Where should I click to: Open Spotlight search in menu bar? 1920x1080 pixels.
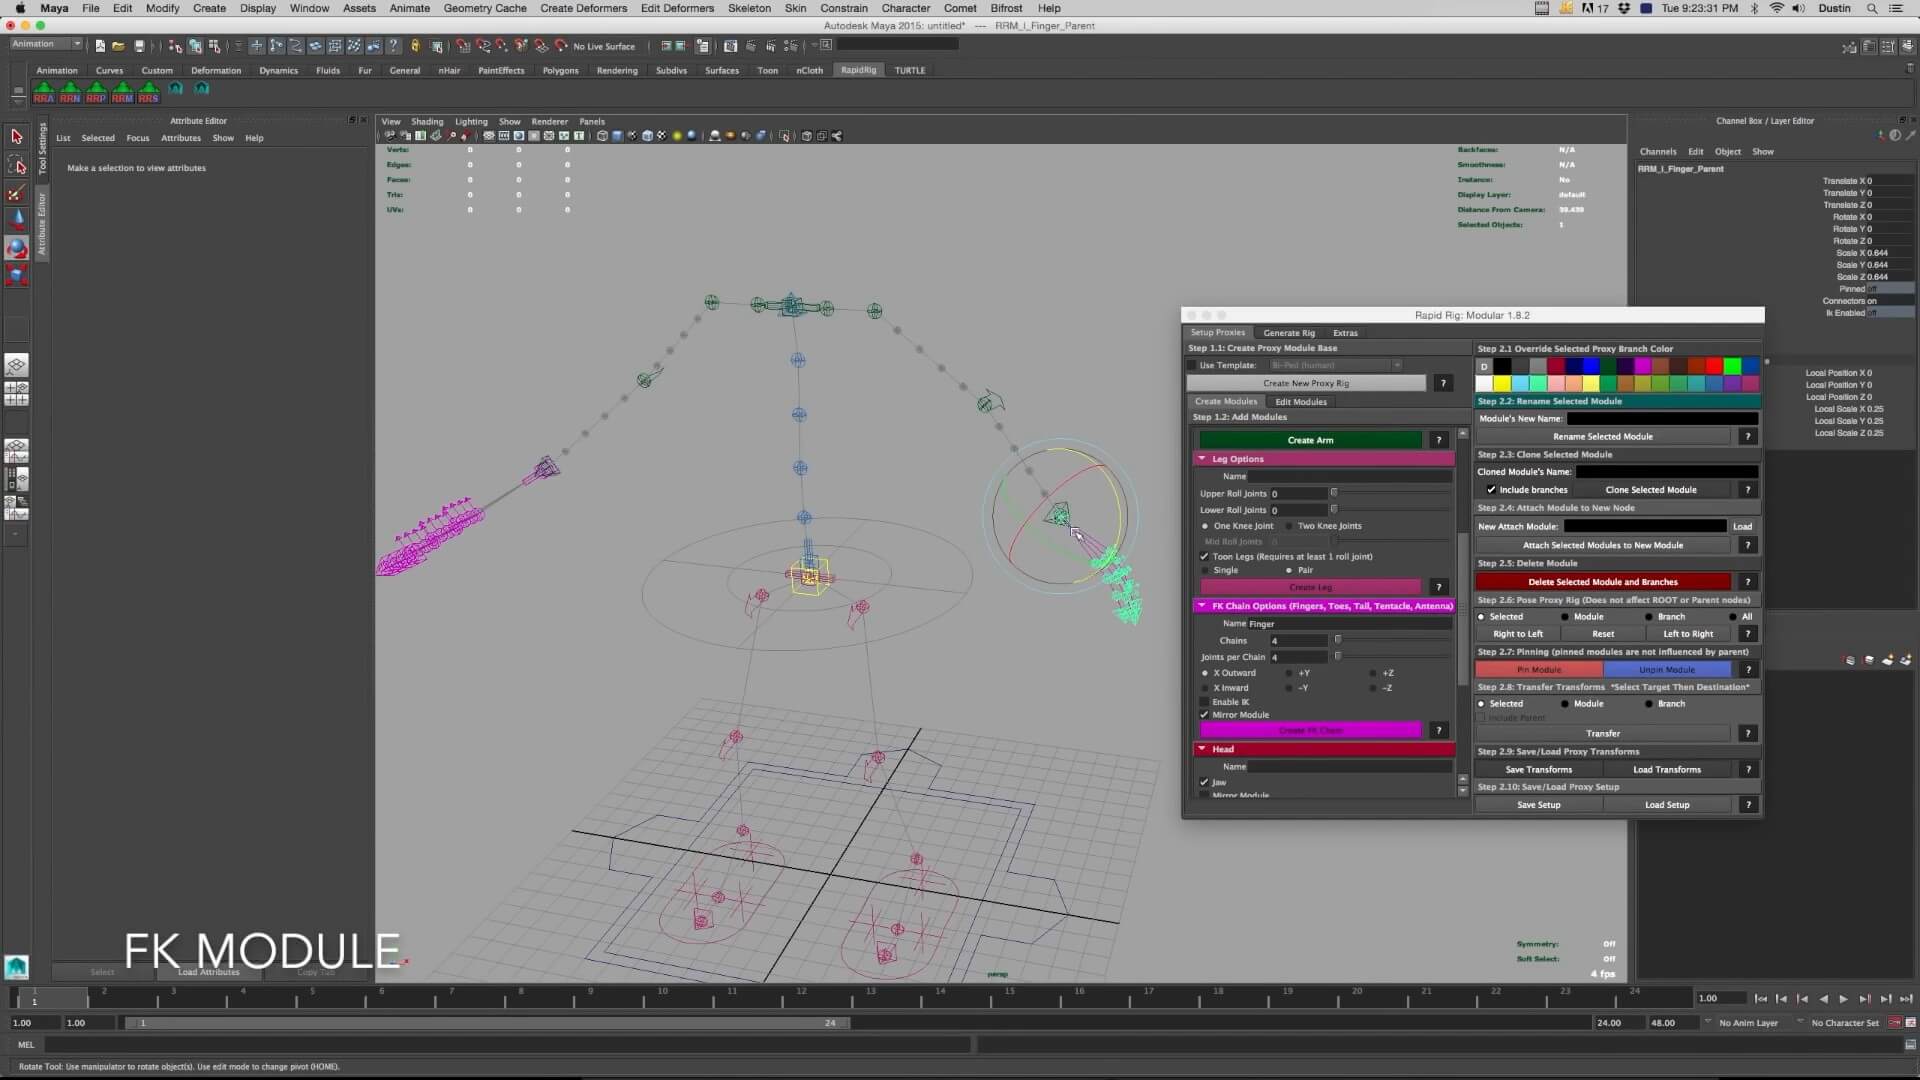tap(1871, 8)
